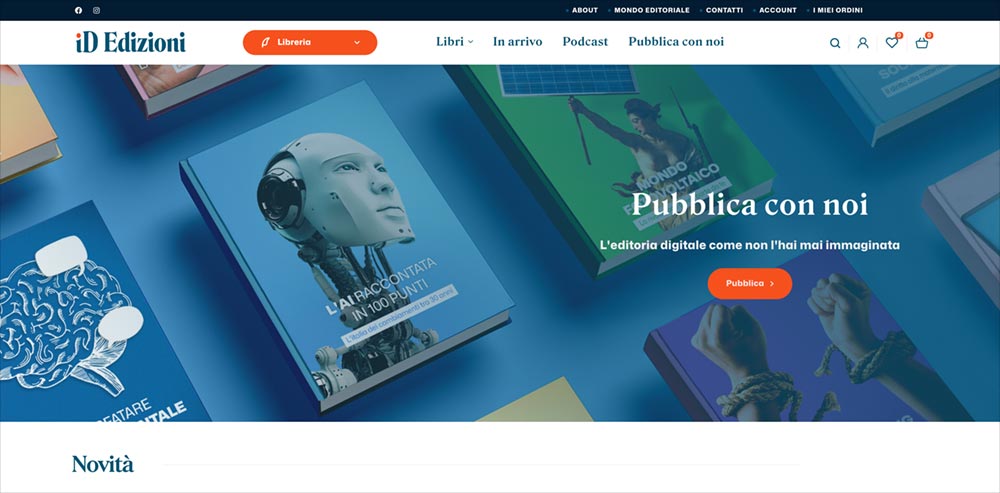
Task: Click the AI robot book cover
Action: 346,246
